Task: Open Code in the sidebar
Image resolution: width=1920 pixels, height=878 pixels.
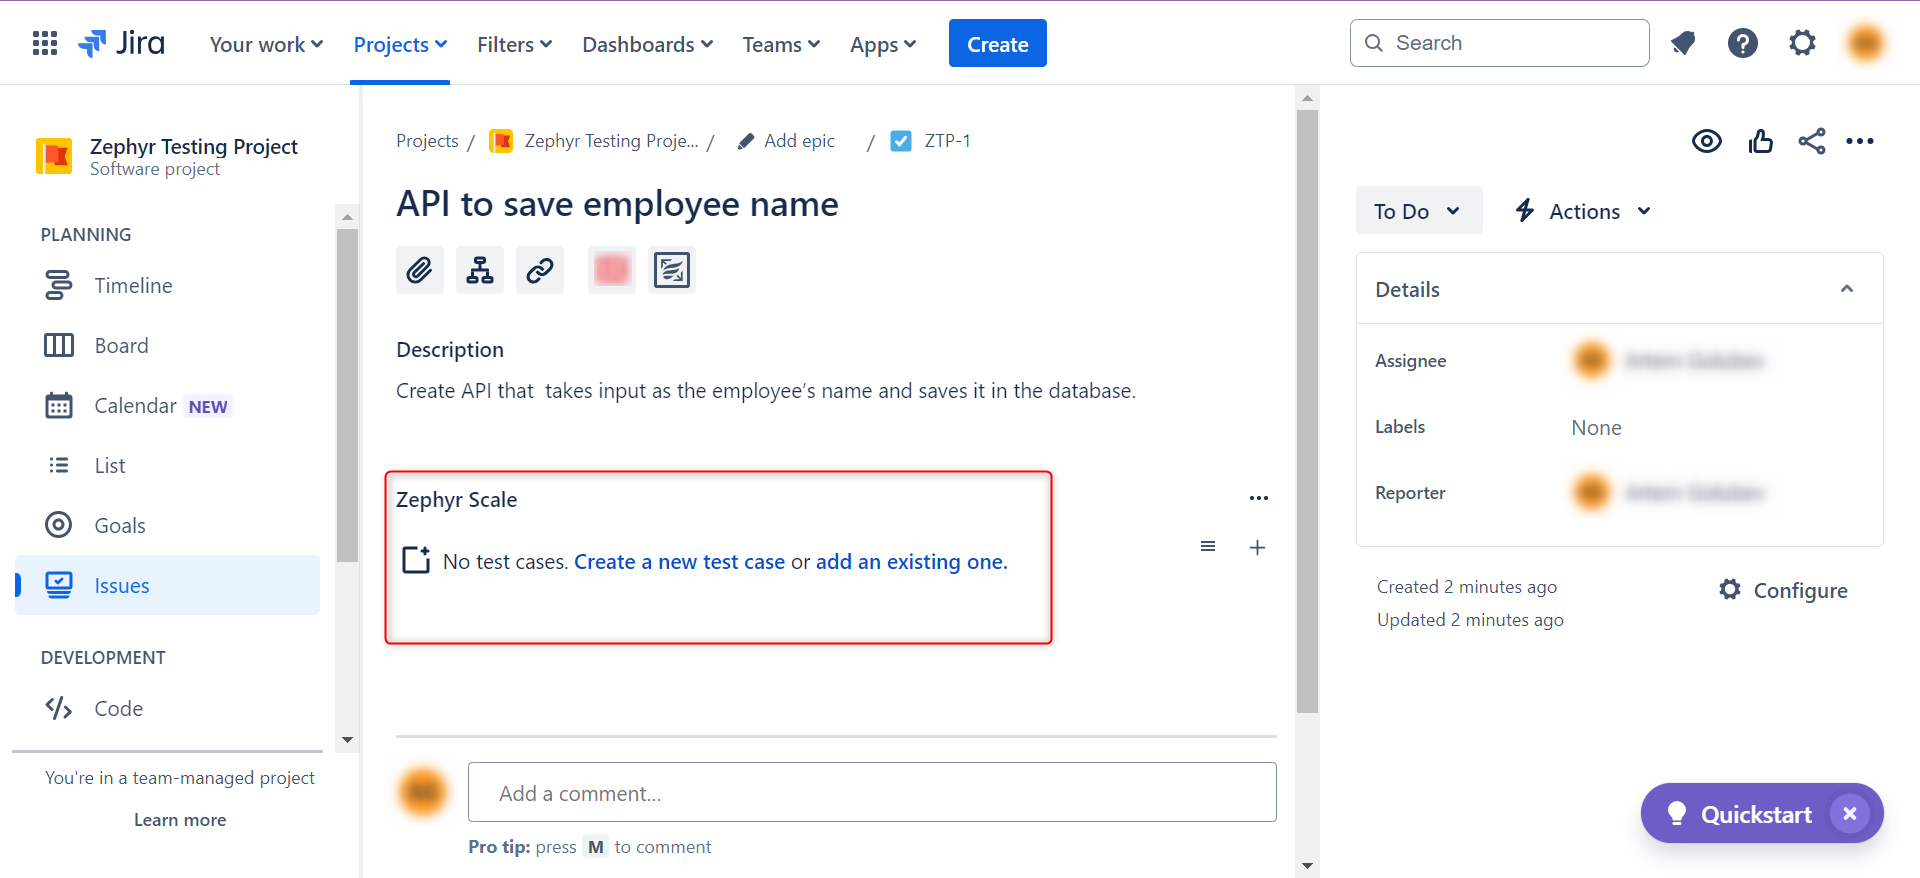Action: click(x=168, y=709)
